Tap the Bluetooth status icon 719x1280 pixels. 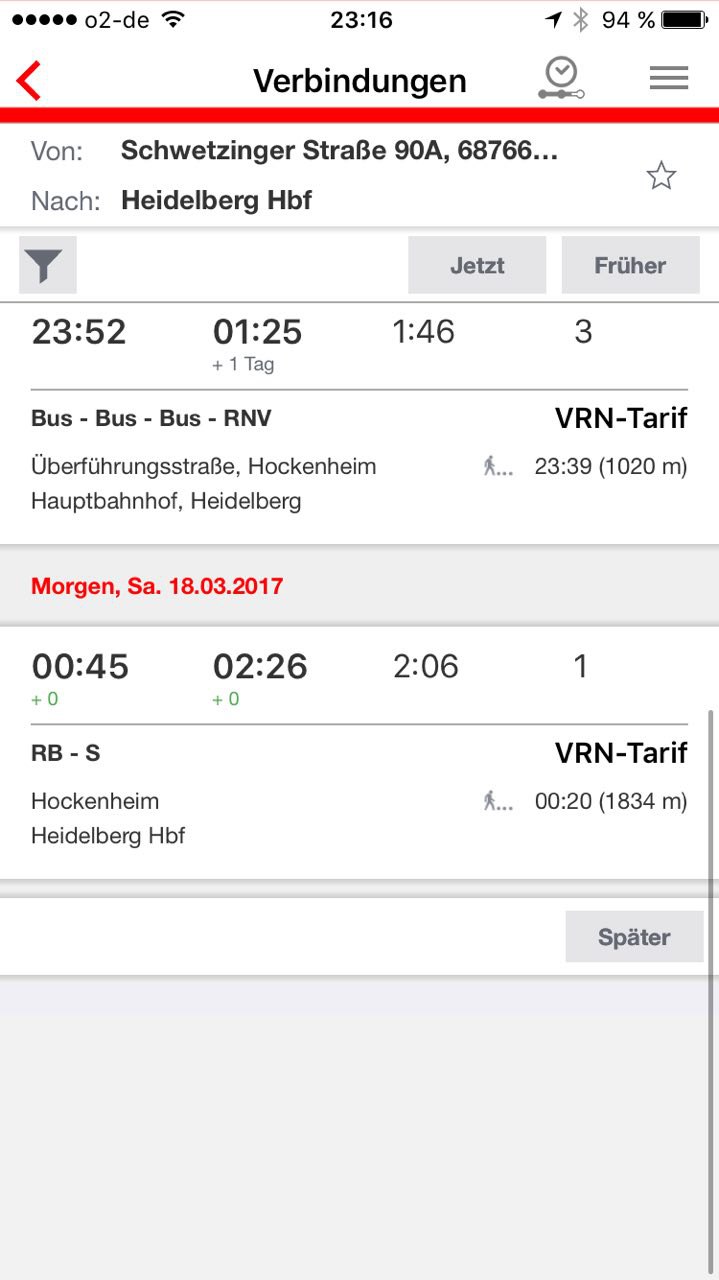(x=581, y=20)
